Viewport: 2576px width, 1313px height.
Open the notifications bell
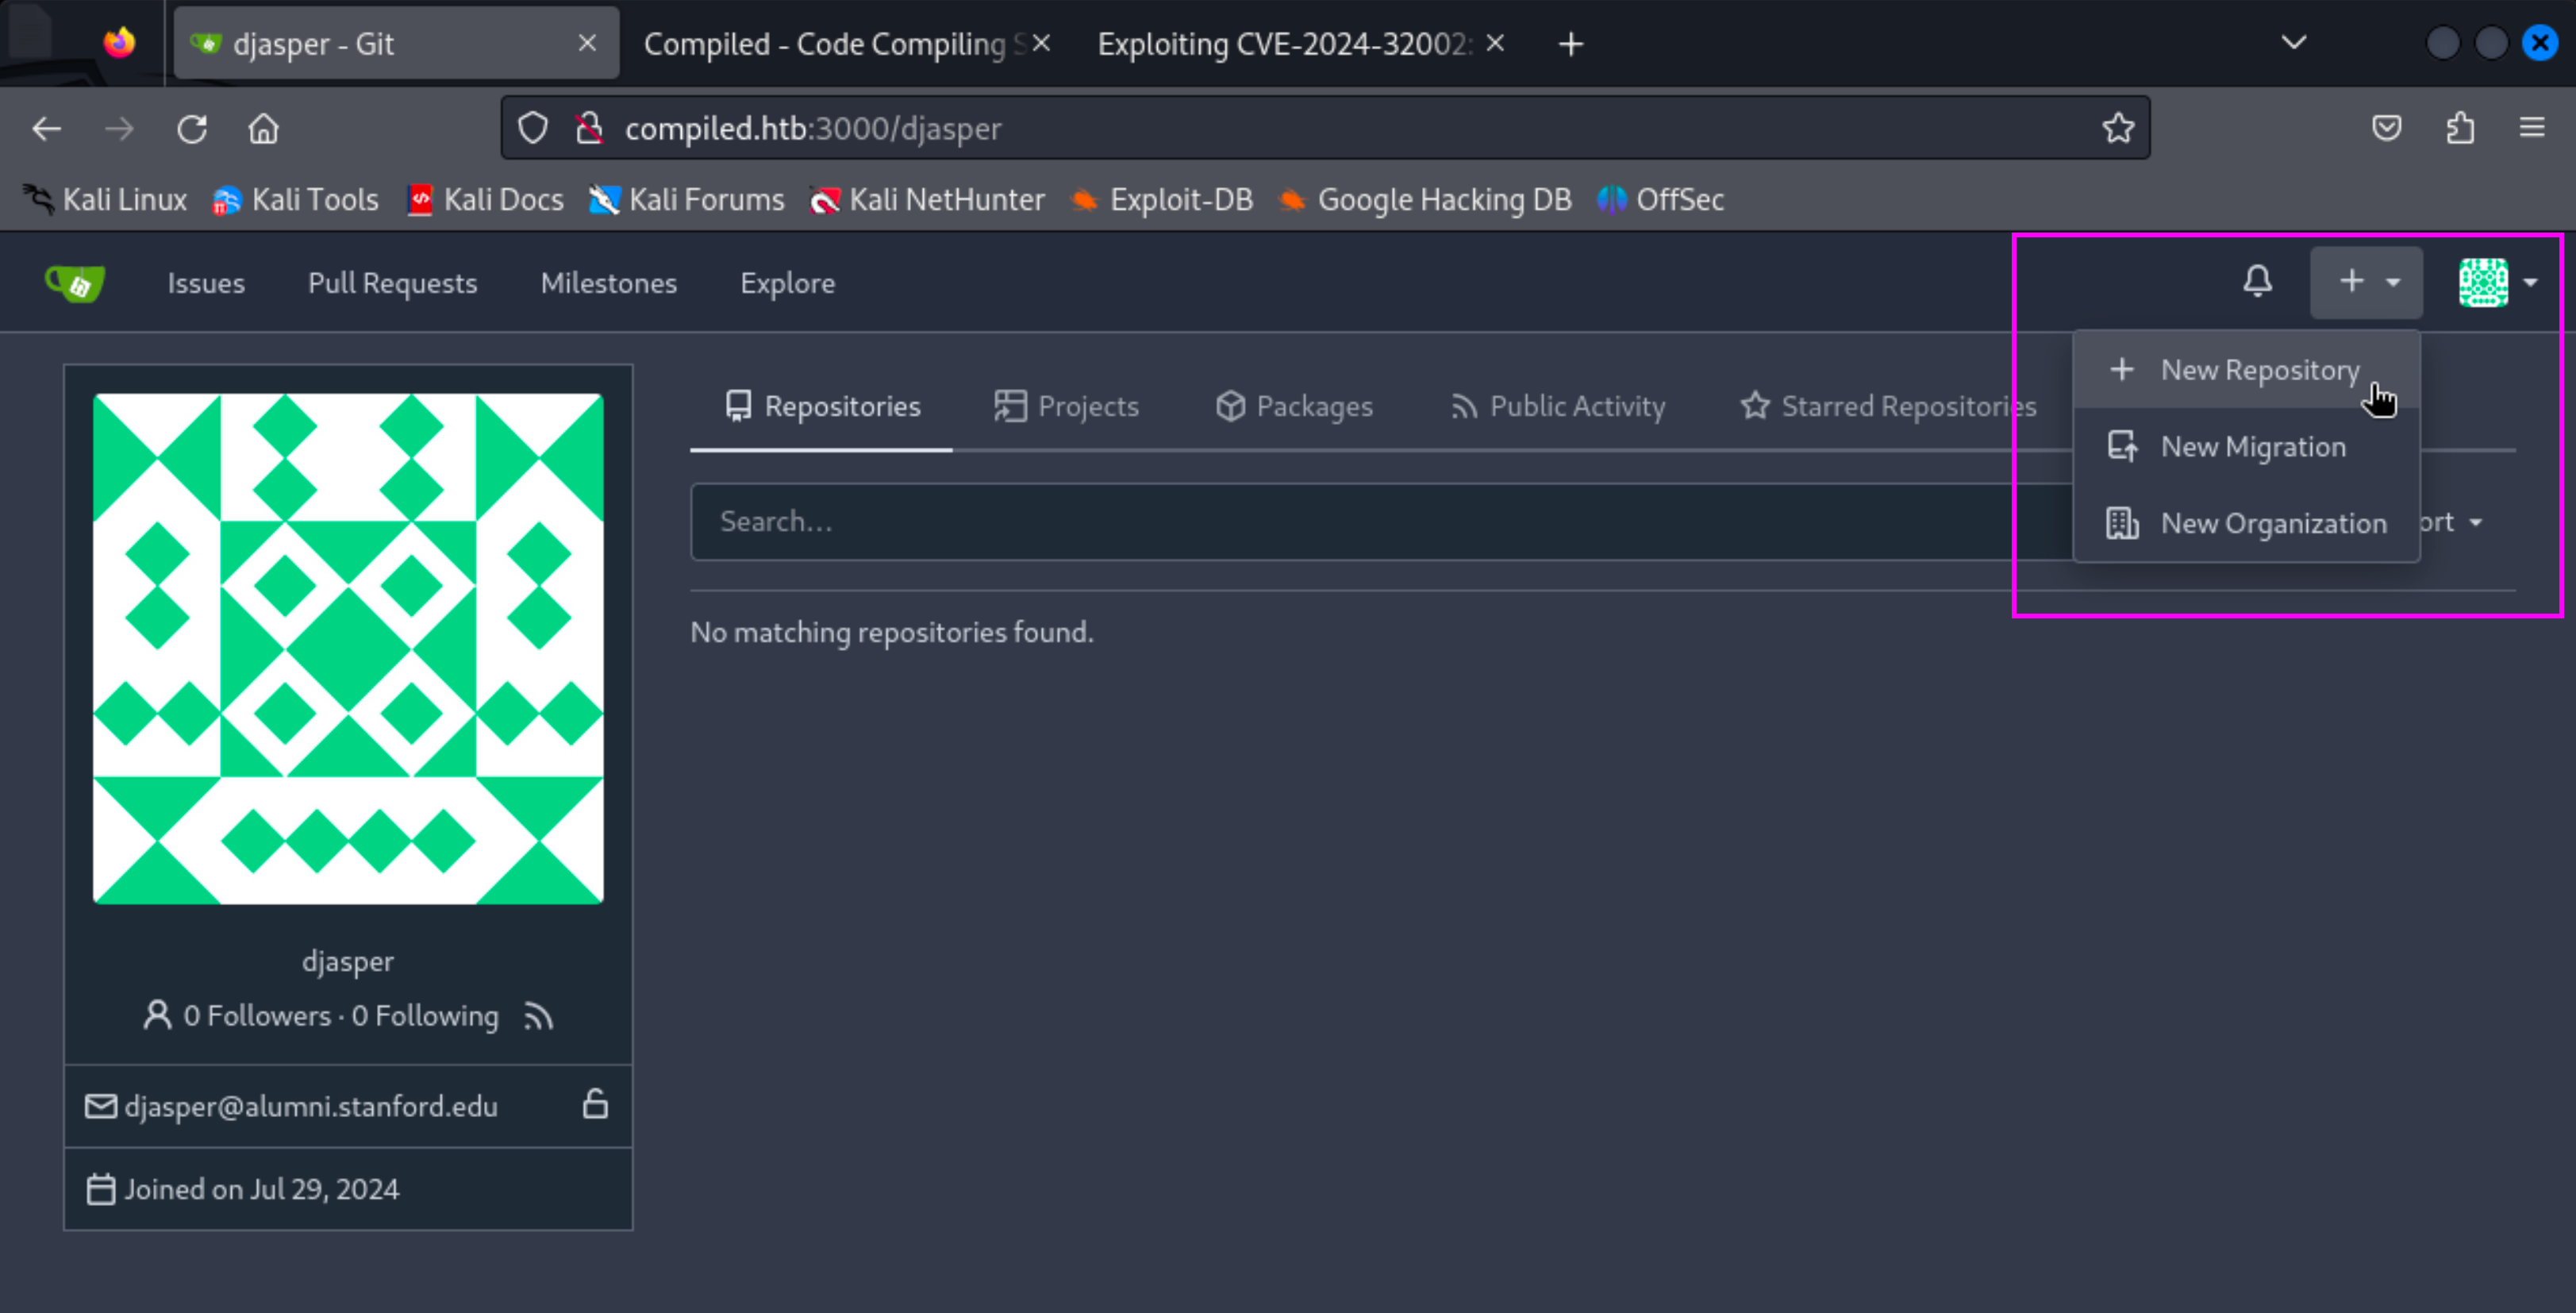(x=2258, y=281)
